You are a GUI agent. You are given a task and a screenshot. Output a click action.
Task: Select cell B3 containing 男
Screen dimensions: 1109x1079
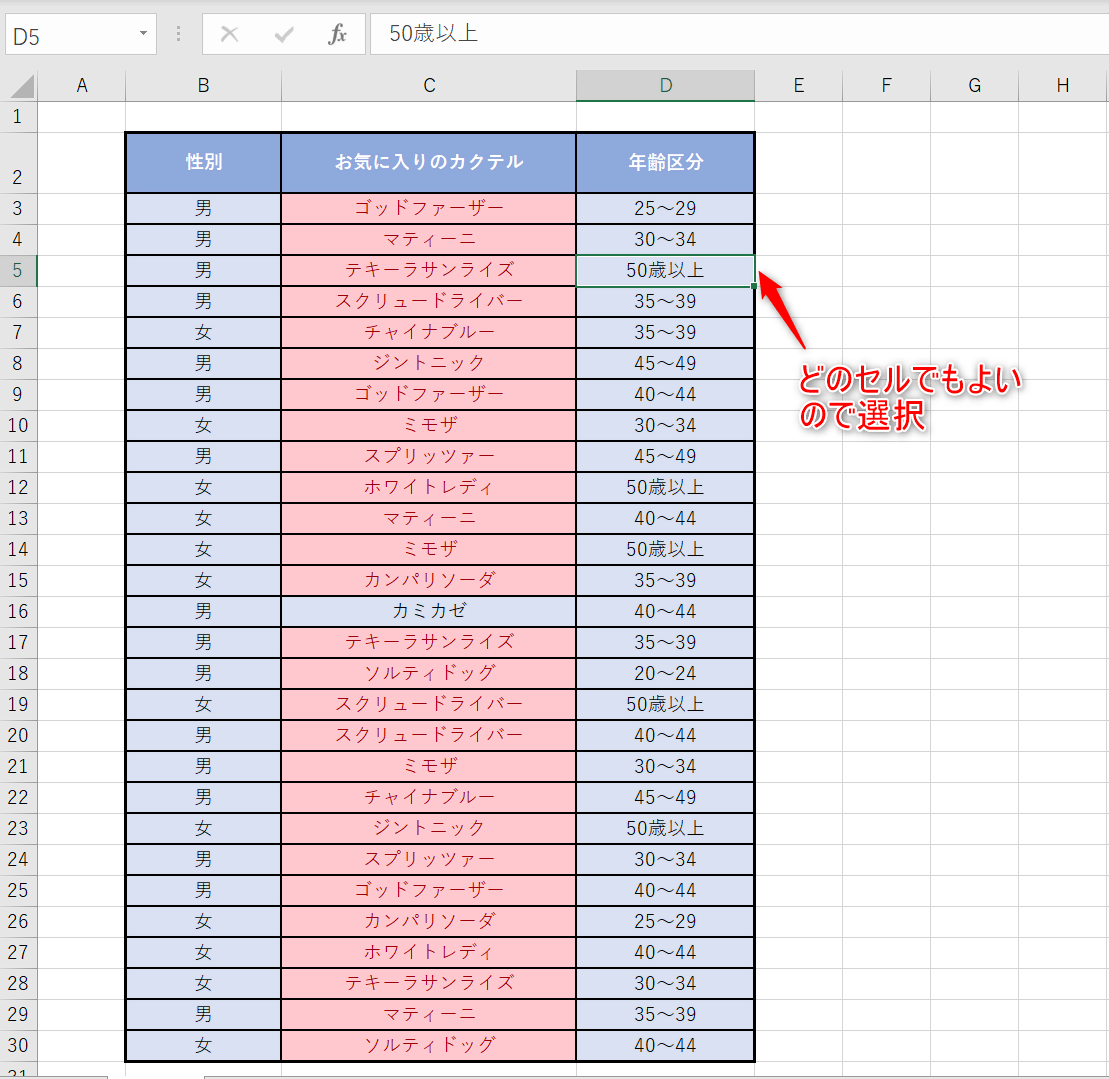click(x=203, y=208)
